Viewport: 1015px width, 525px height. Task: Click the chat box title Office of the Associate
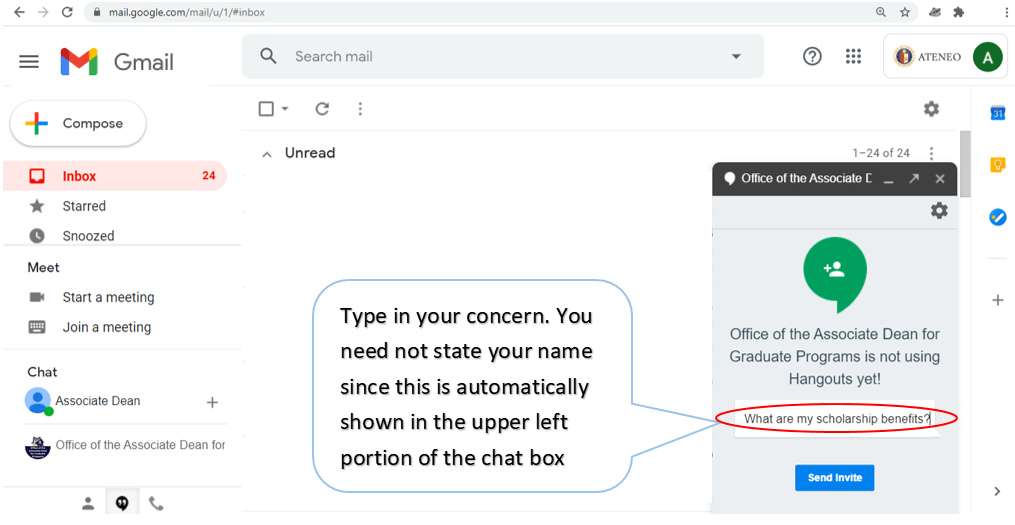point(807,179)
